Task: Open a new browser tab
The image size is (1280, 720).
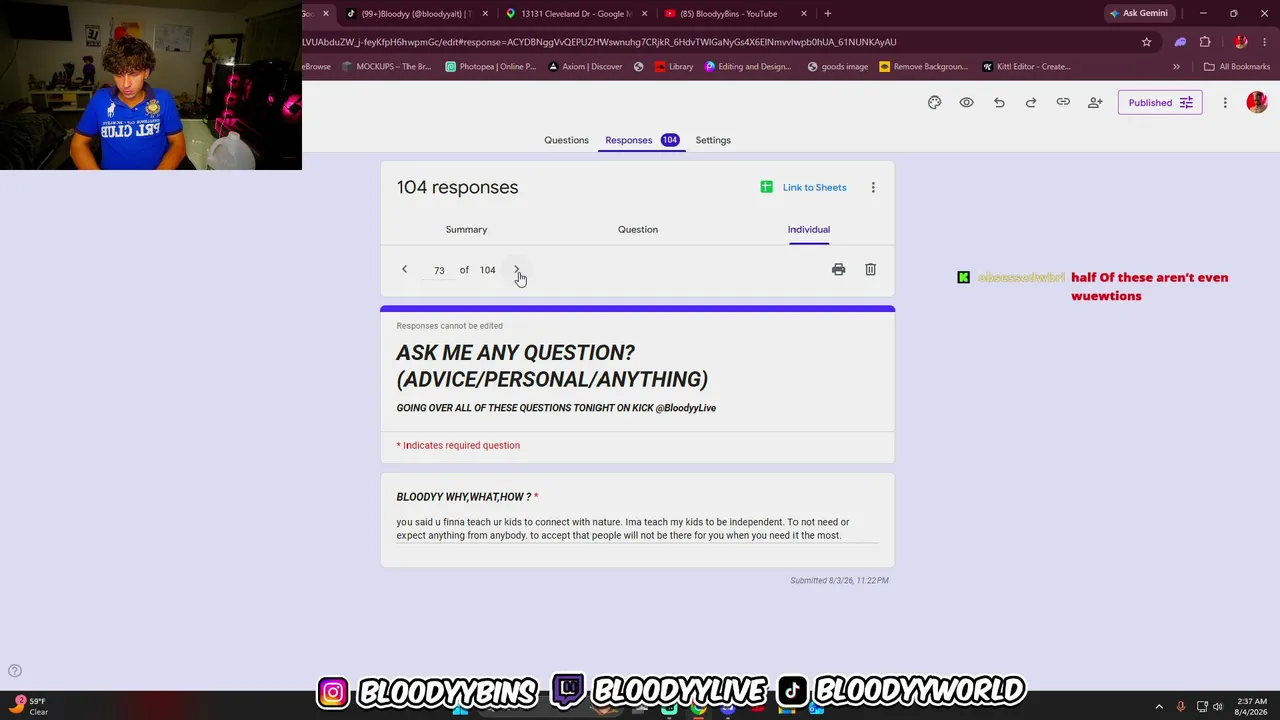Action: [827, 13]
